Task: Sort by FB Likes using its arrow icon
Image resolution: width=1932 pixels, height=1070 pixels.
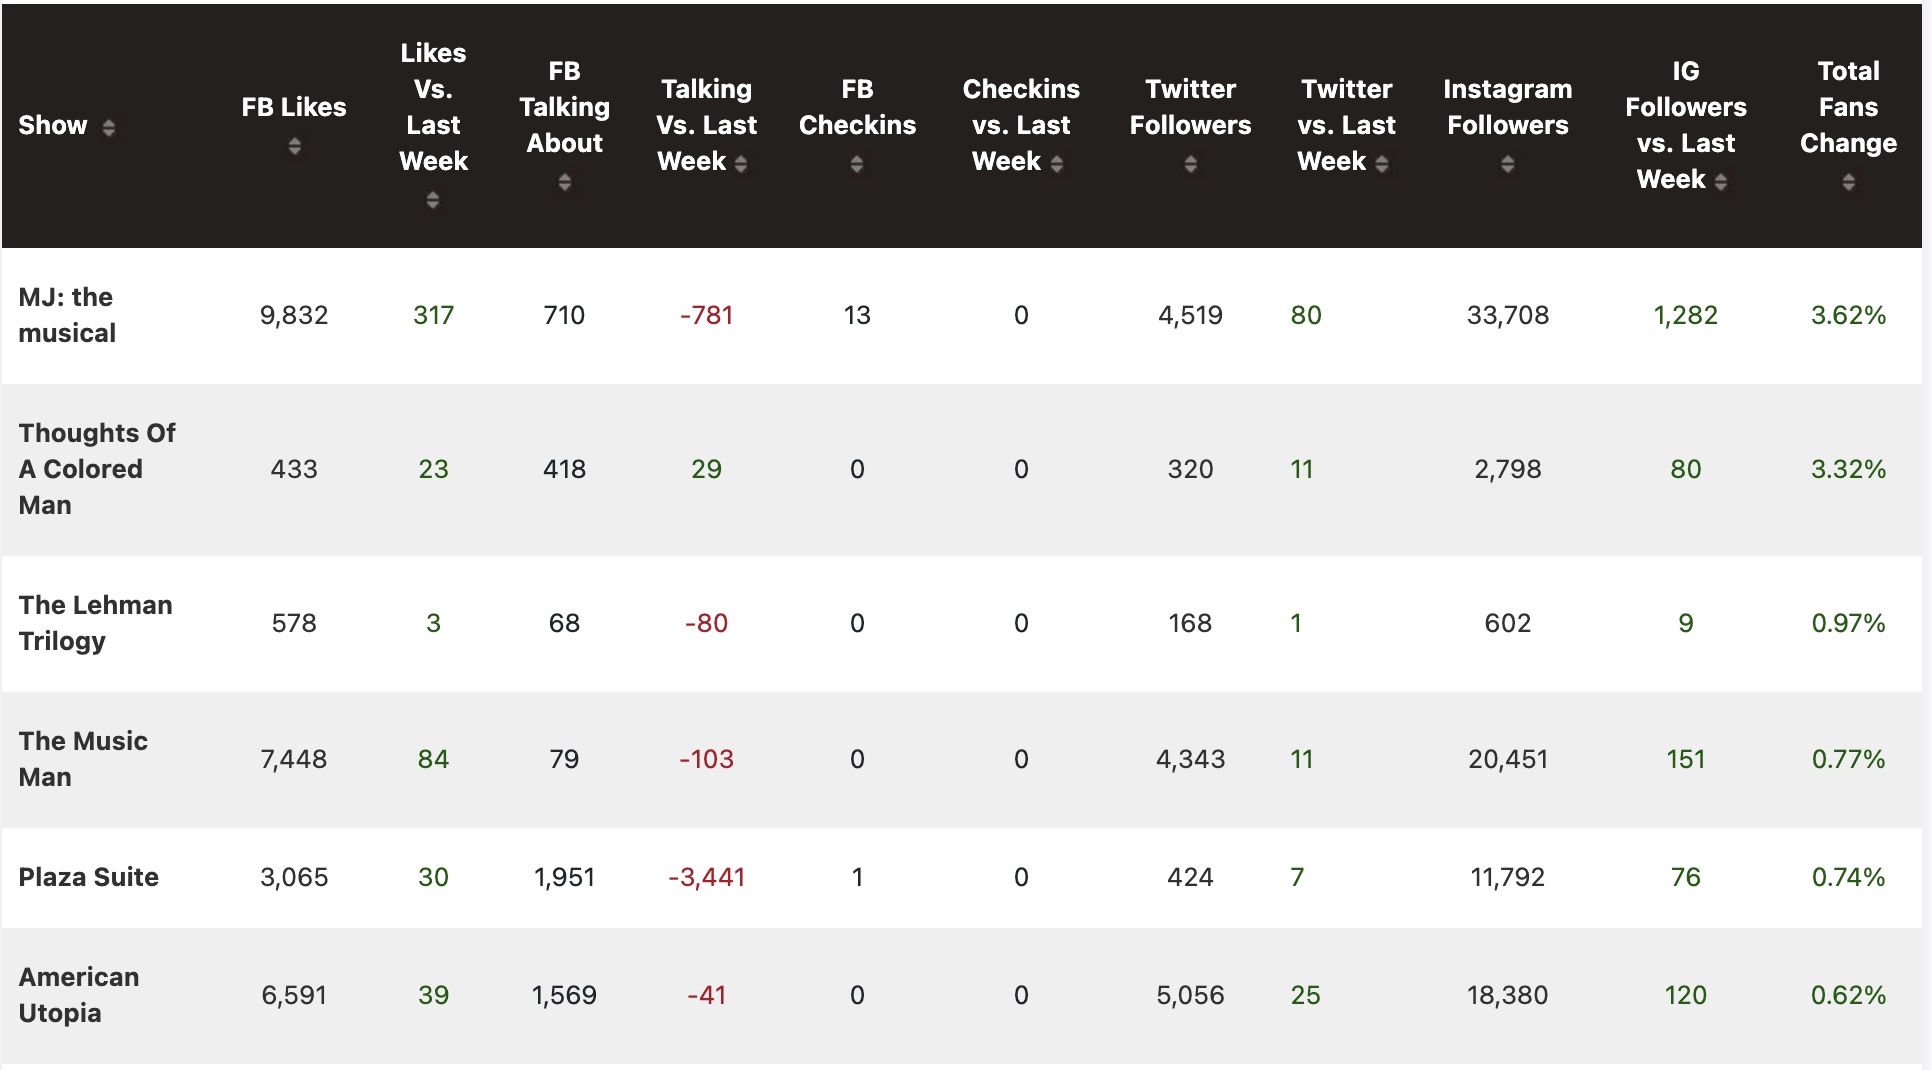Action: [294, 147]
